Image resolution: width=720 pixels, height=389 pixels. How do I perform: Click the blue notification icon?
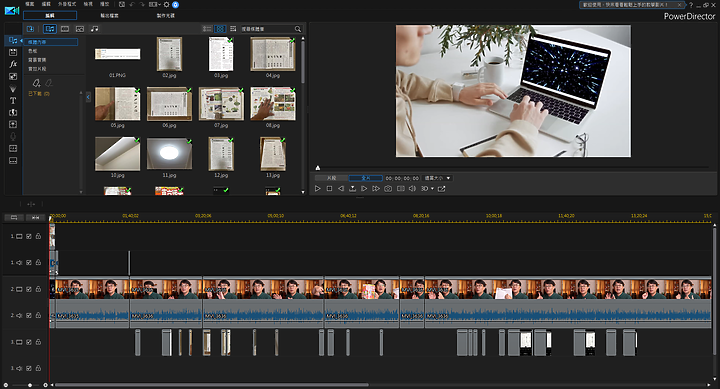coord(175,5)
